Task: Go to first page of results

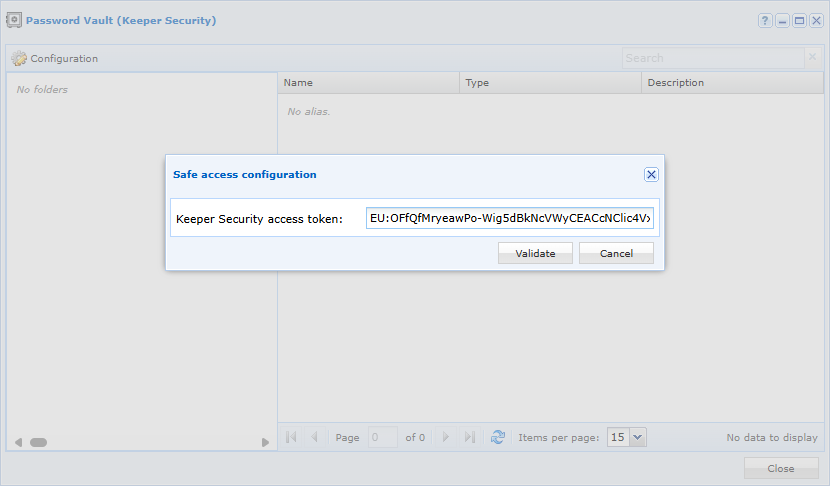Action: (x=291, y=437)
